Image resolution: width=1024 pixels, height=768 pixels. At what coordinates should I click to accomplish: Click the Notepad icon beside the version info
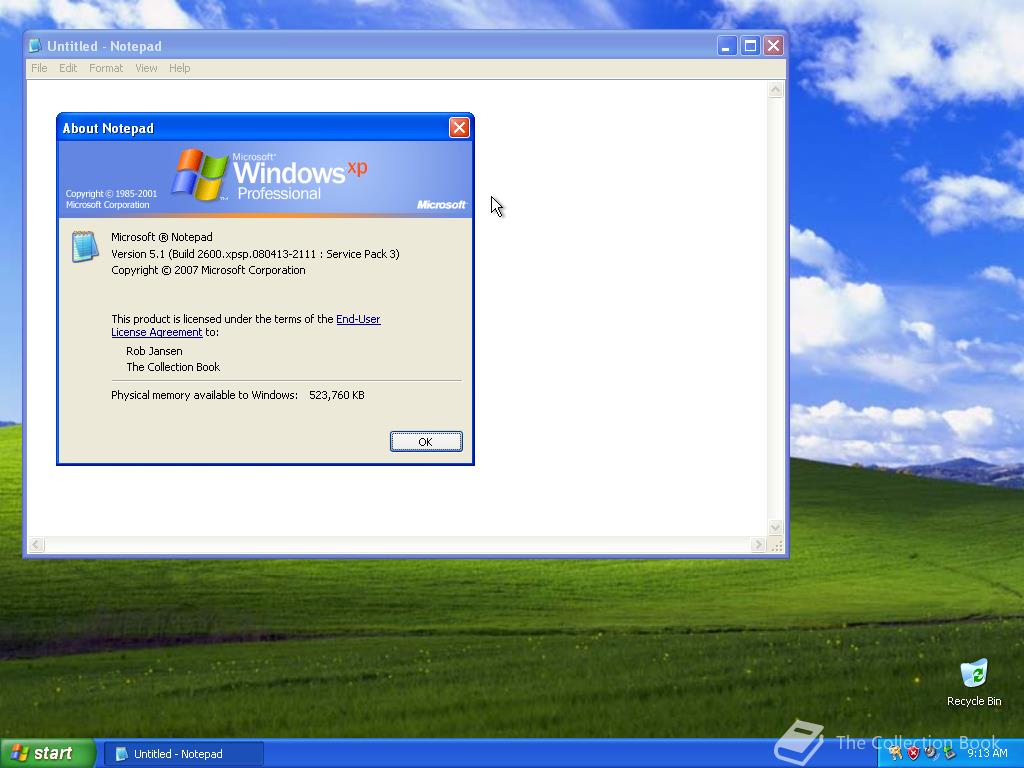click(x=85, y=246)
